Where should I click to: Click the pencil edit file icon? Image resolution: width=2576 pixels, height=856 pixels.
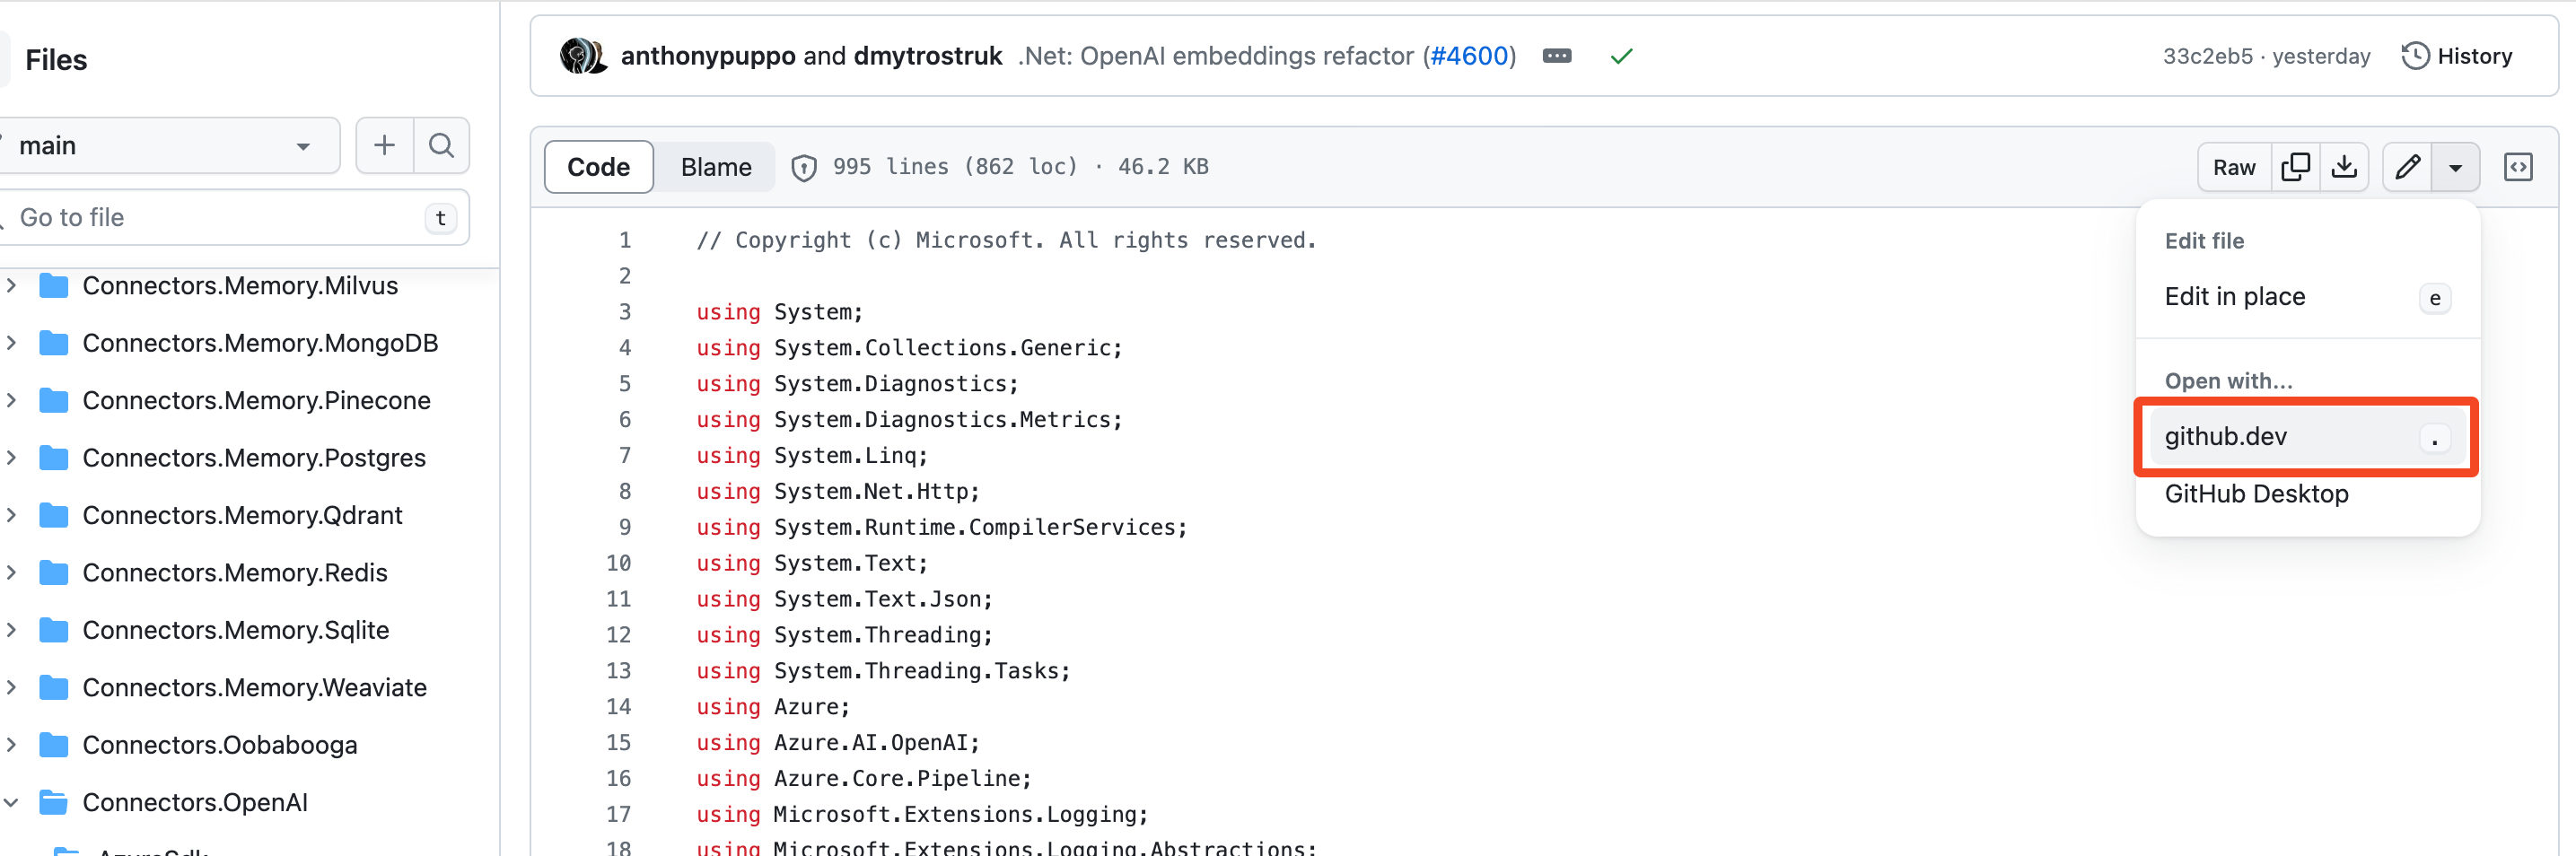(x=2407, y=167)
